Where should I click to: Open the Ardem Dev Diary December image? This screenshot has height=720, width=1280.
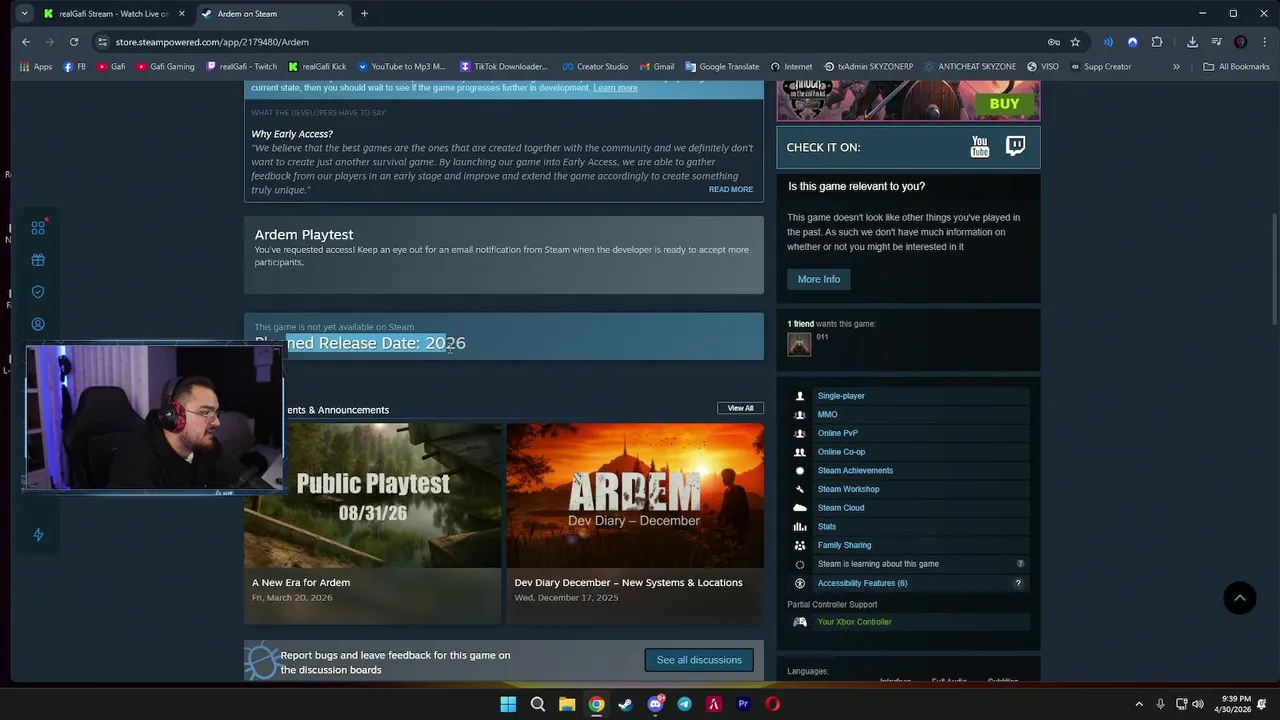(x=635, y=496)
